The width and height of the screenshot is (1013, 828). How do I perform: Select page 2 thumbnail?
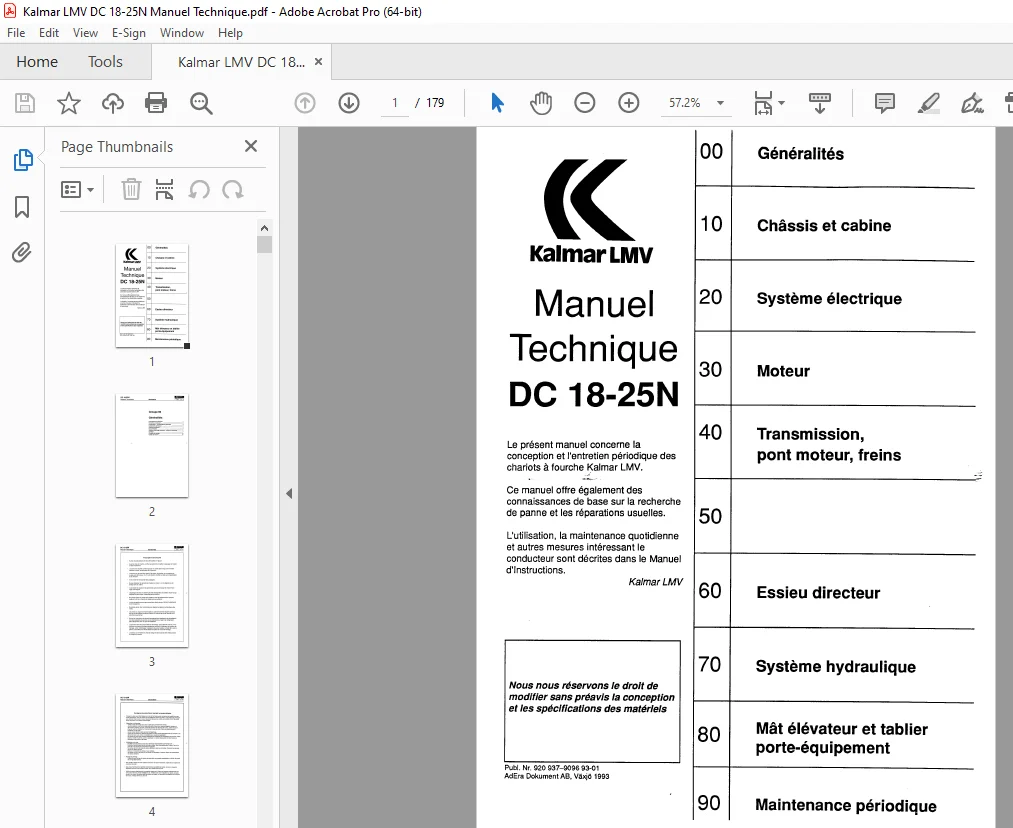[152, 446]
